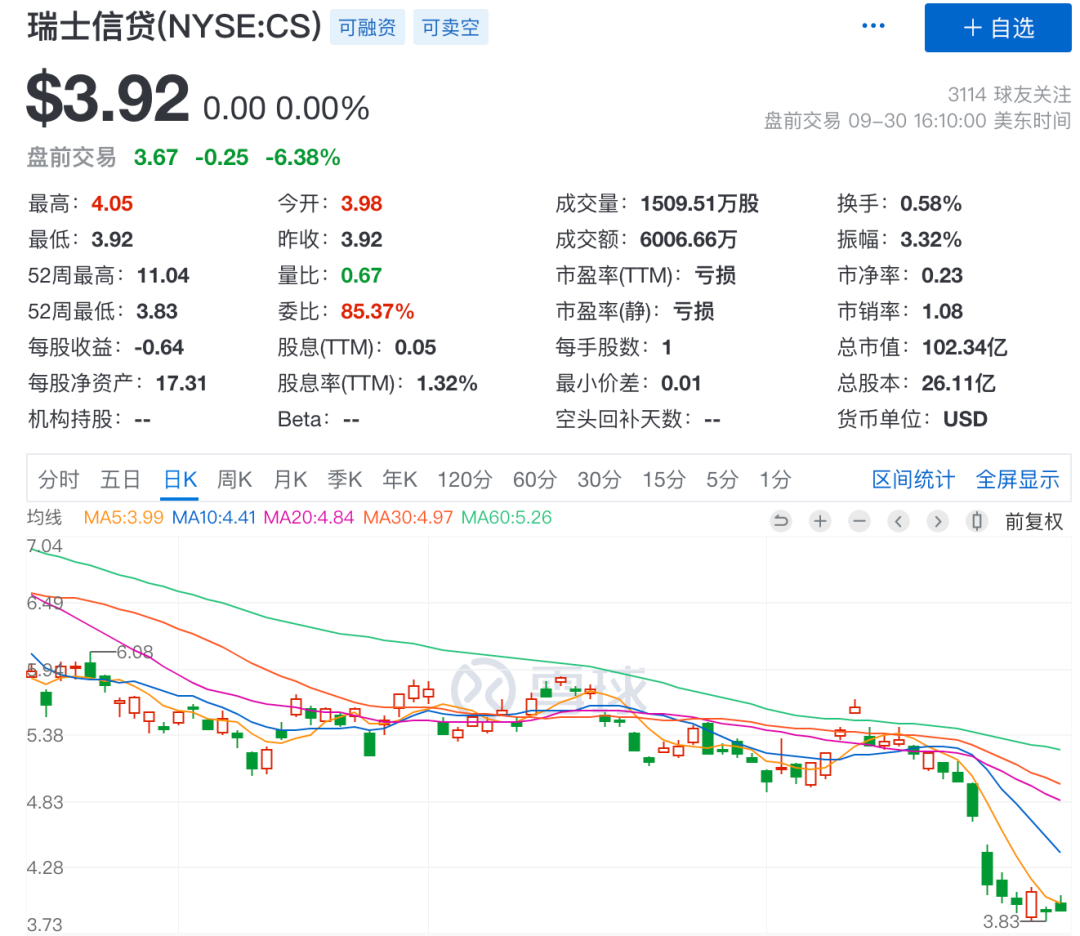Click the 最高 value 4.05

tap(112, 203)
